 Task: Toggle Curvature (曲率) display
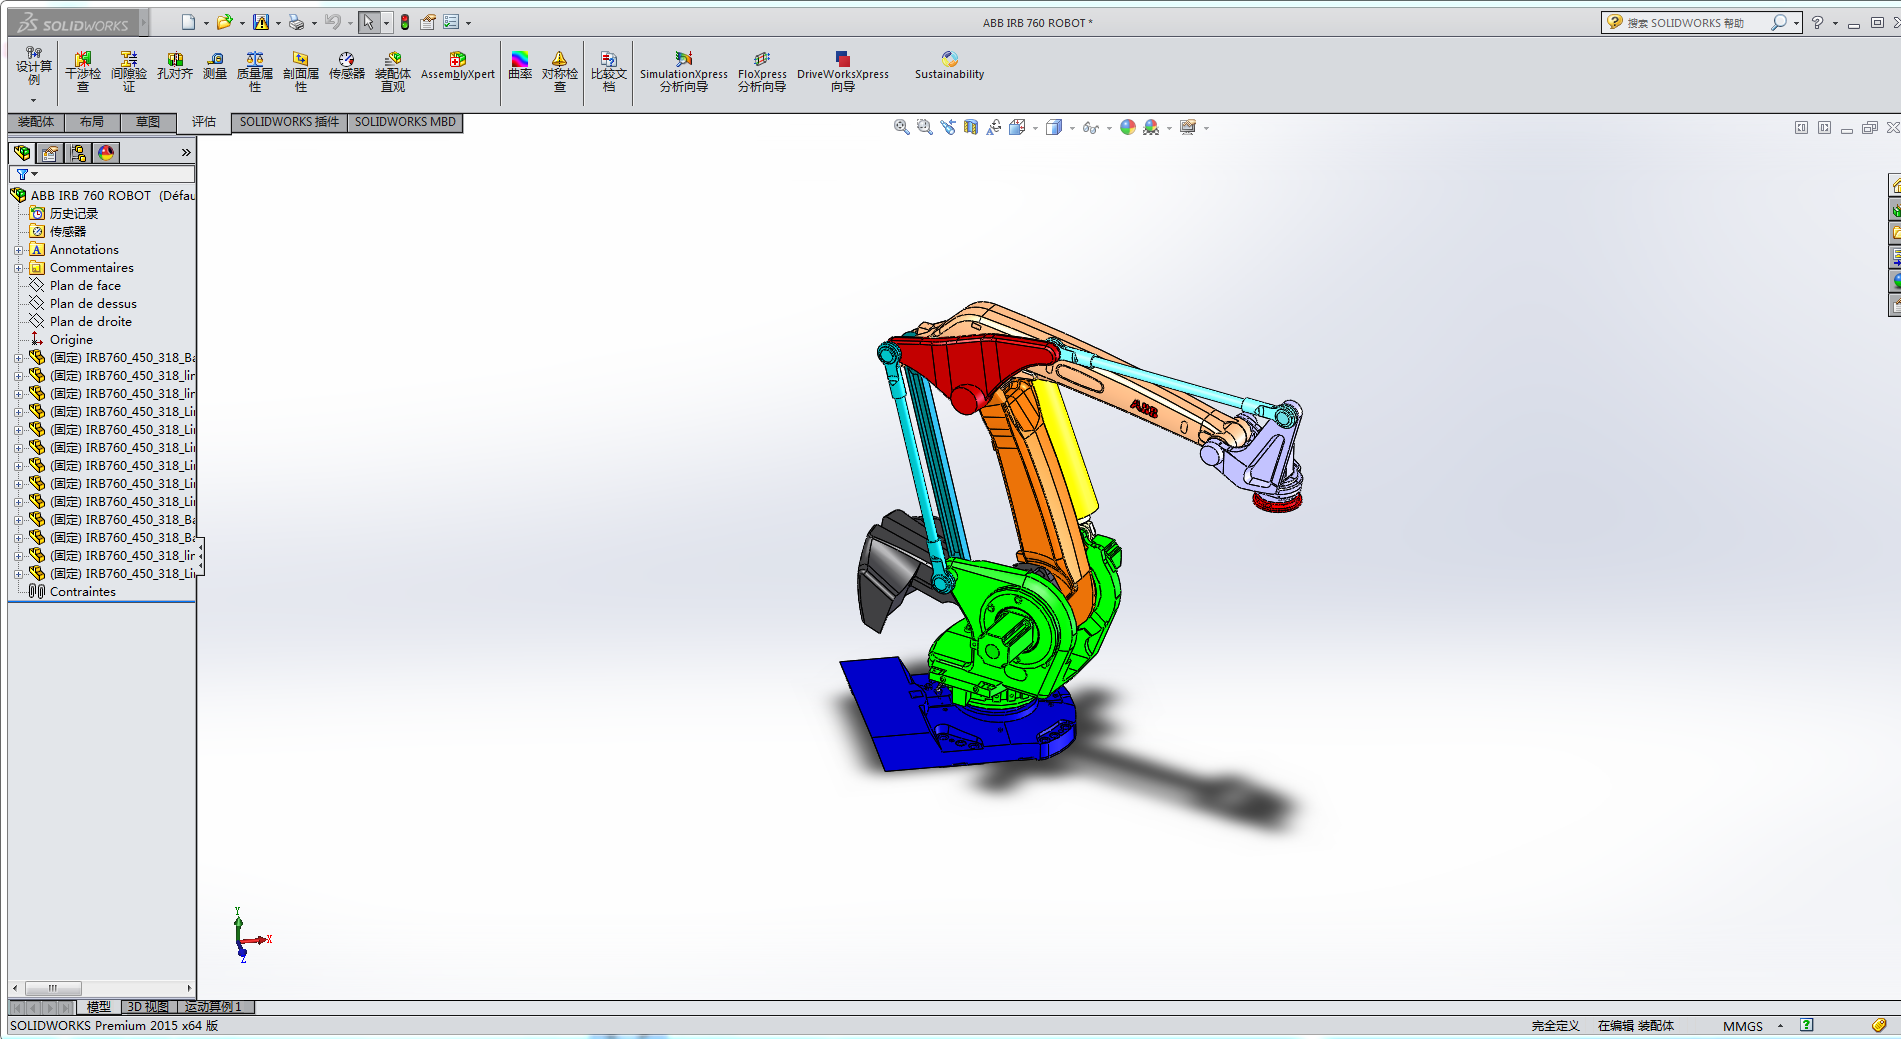tap(520, 67)
